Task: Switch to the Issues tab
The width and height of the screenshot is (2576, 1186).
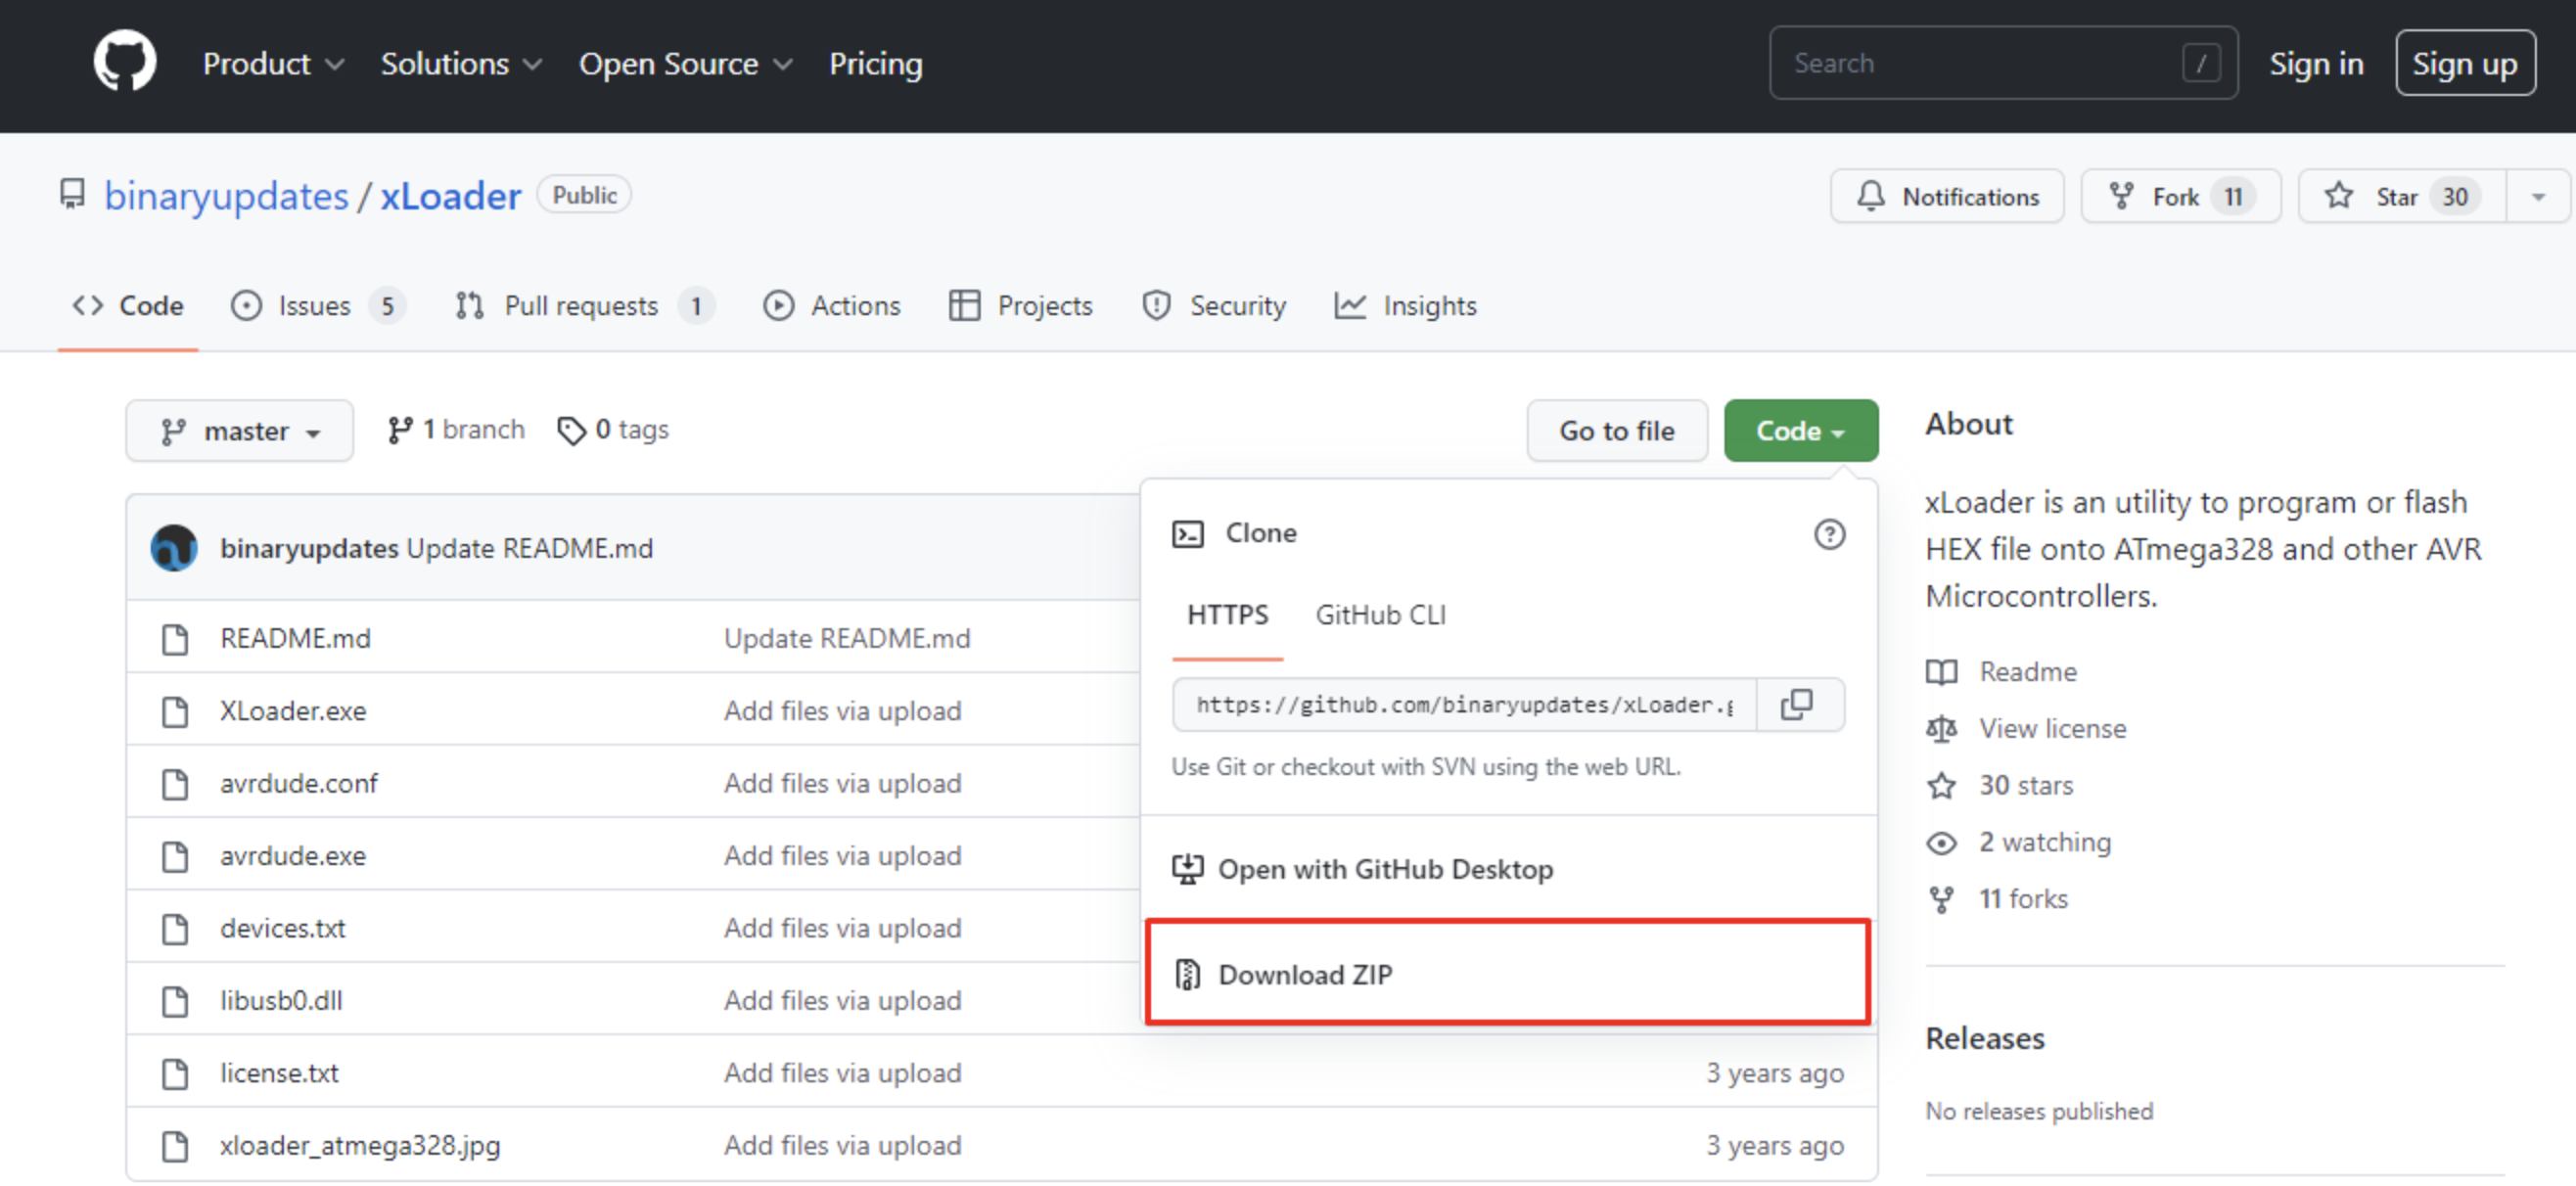Action: coord(317,305)
